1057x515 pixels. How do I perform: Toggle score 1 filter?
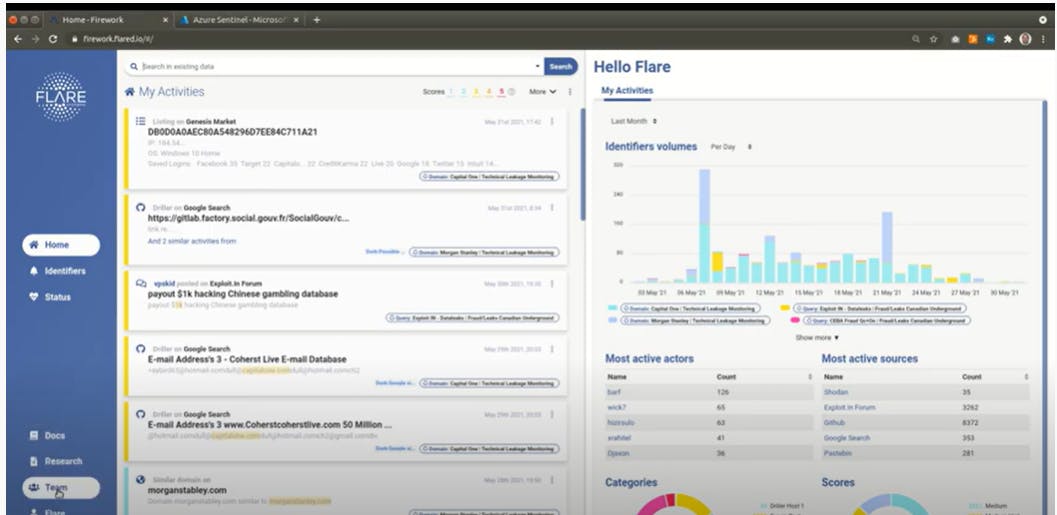[x=451, y=92]
